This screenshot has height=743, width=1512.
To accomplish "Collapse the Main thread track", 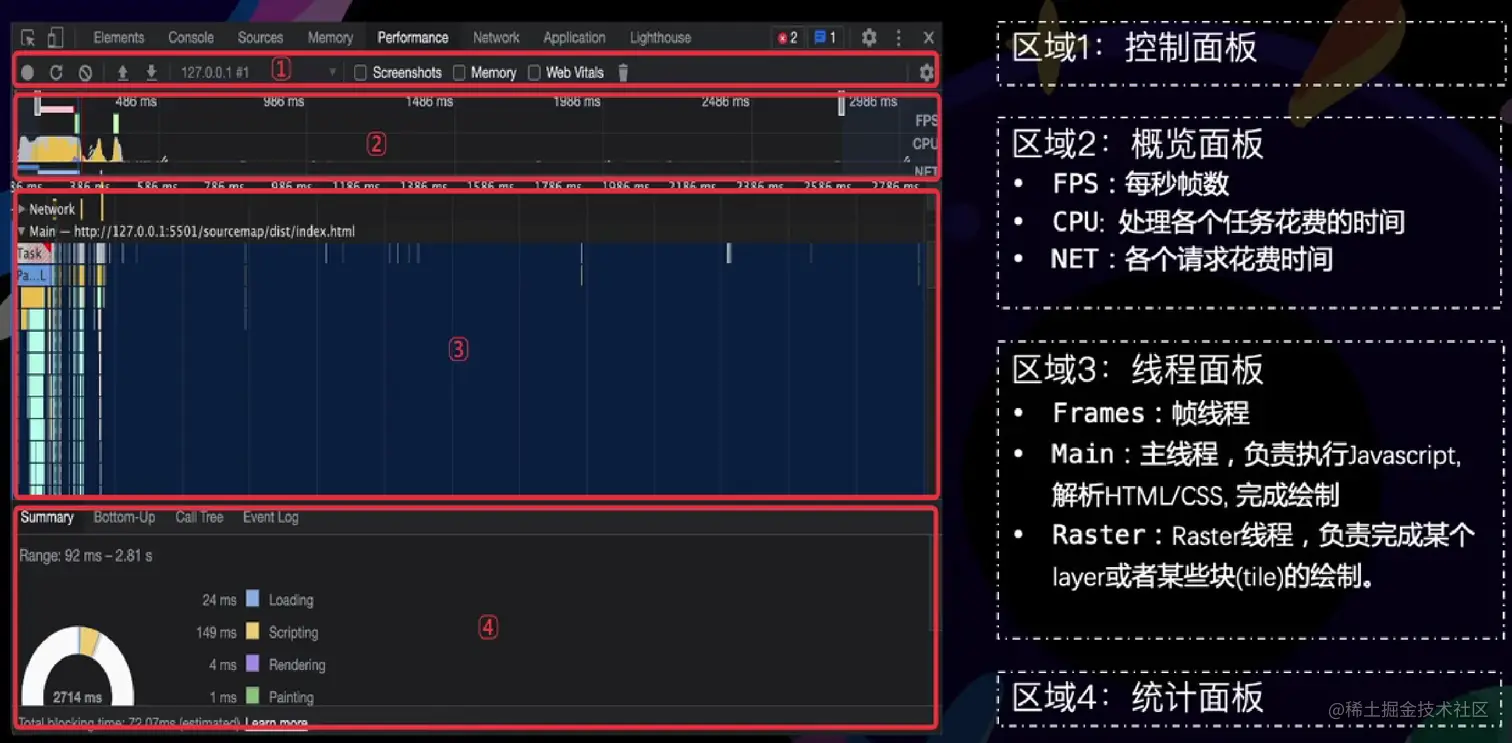I will click(22, 231).
